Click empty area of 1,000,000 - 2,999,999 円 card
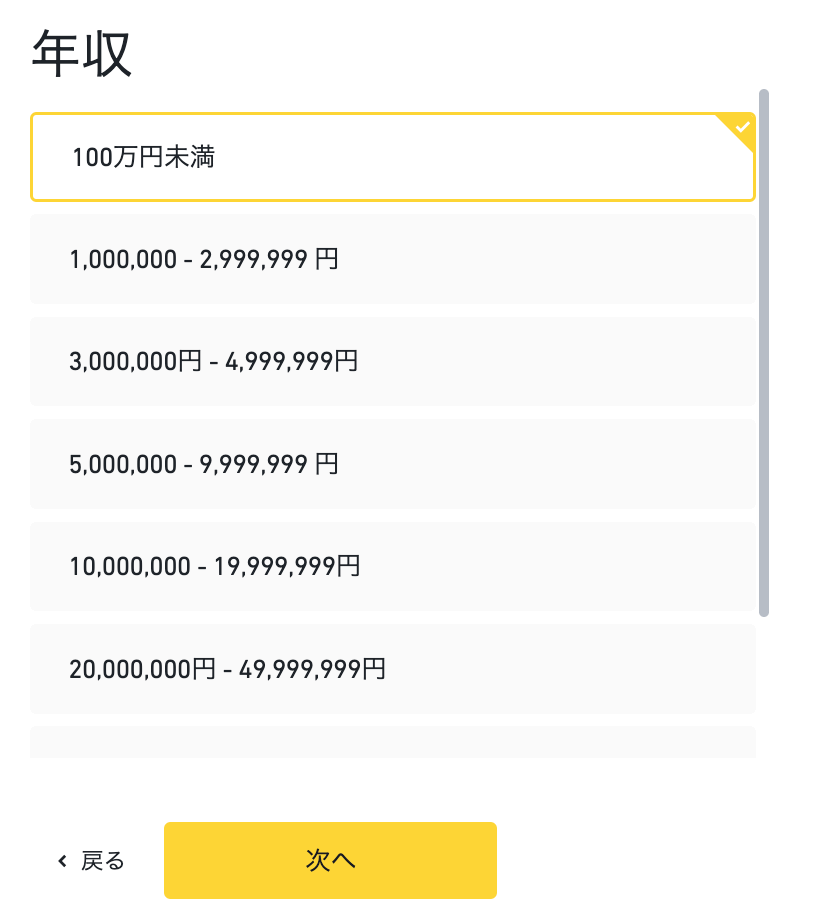The image size is (824, 924). 548,259
